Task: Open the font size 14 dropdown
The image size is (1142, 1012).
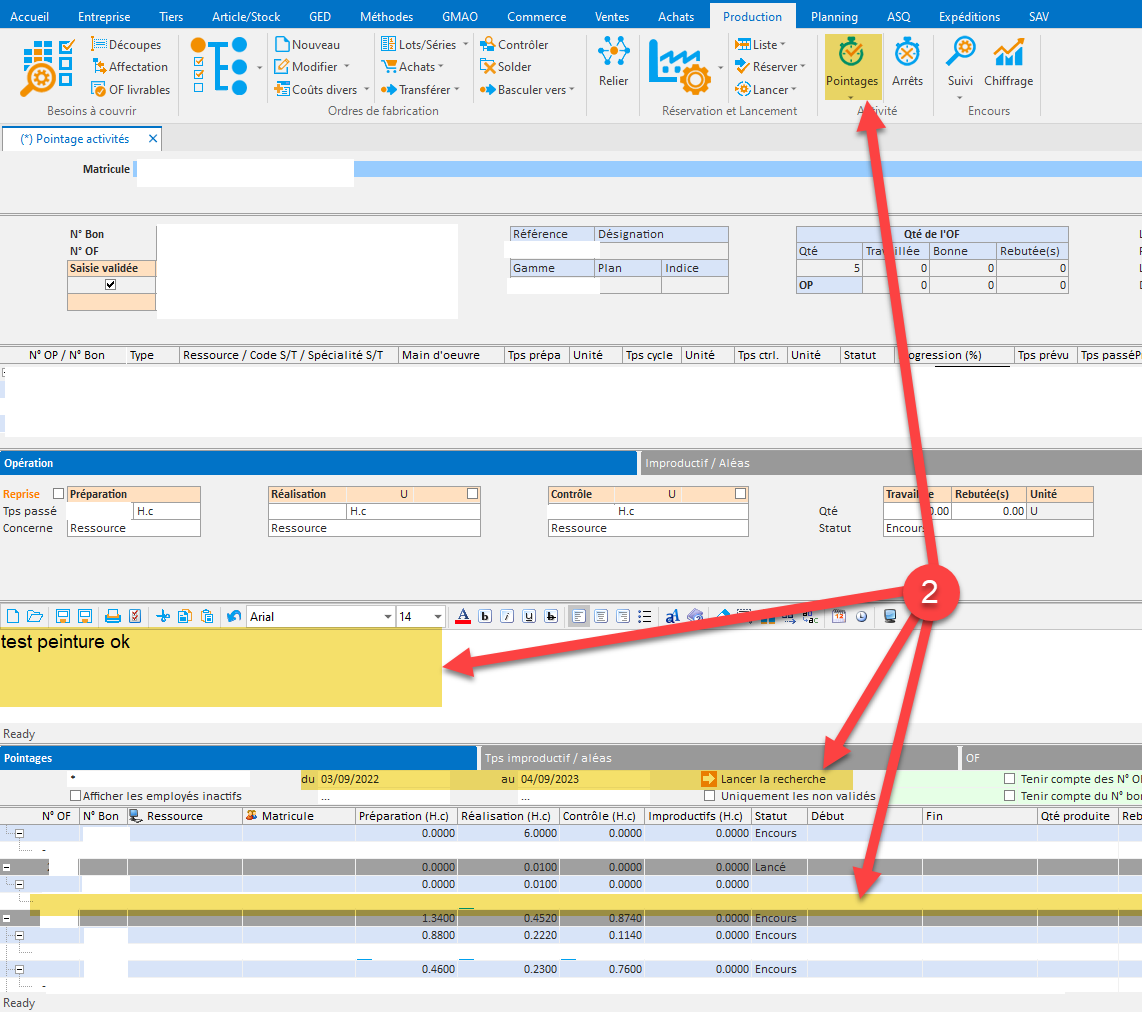Action: (x=437, y=617)
